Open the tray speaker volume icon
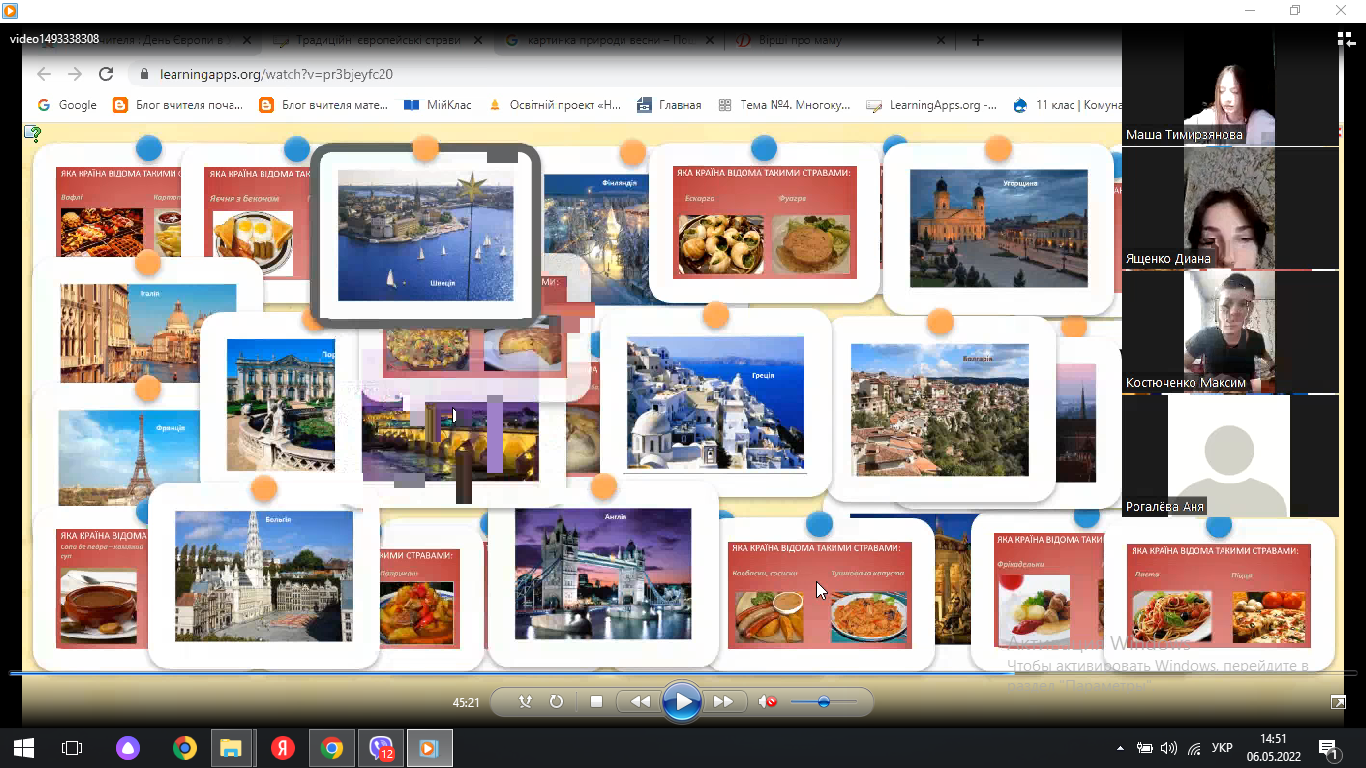 point(1169,748)
